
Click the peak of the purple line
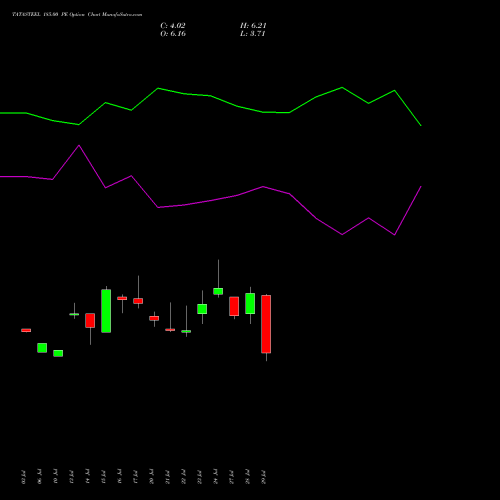tap(79, 145)
